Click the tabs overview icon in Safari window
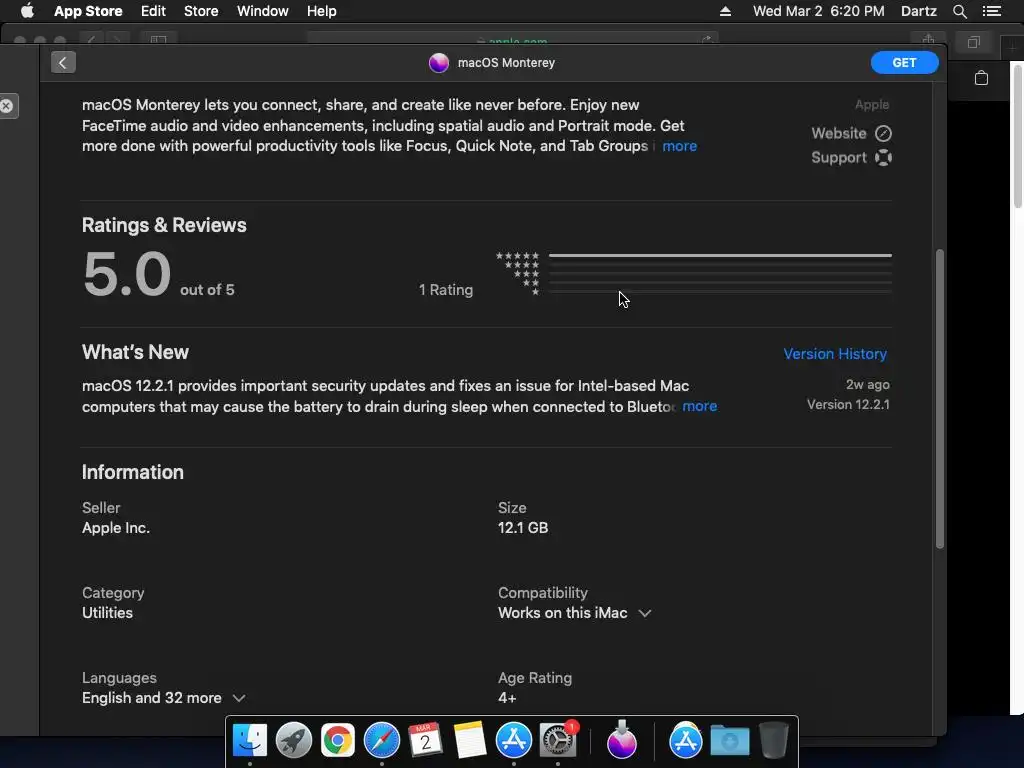 pos(974,42)
